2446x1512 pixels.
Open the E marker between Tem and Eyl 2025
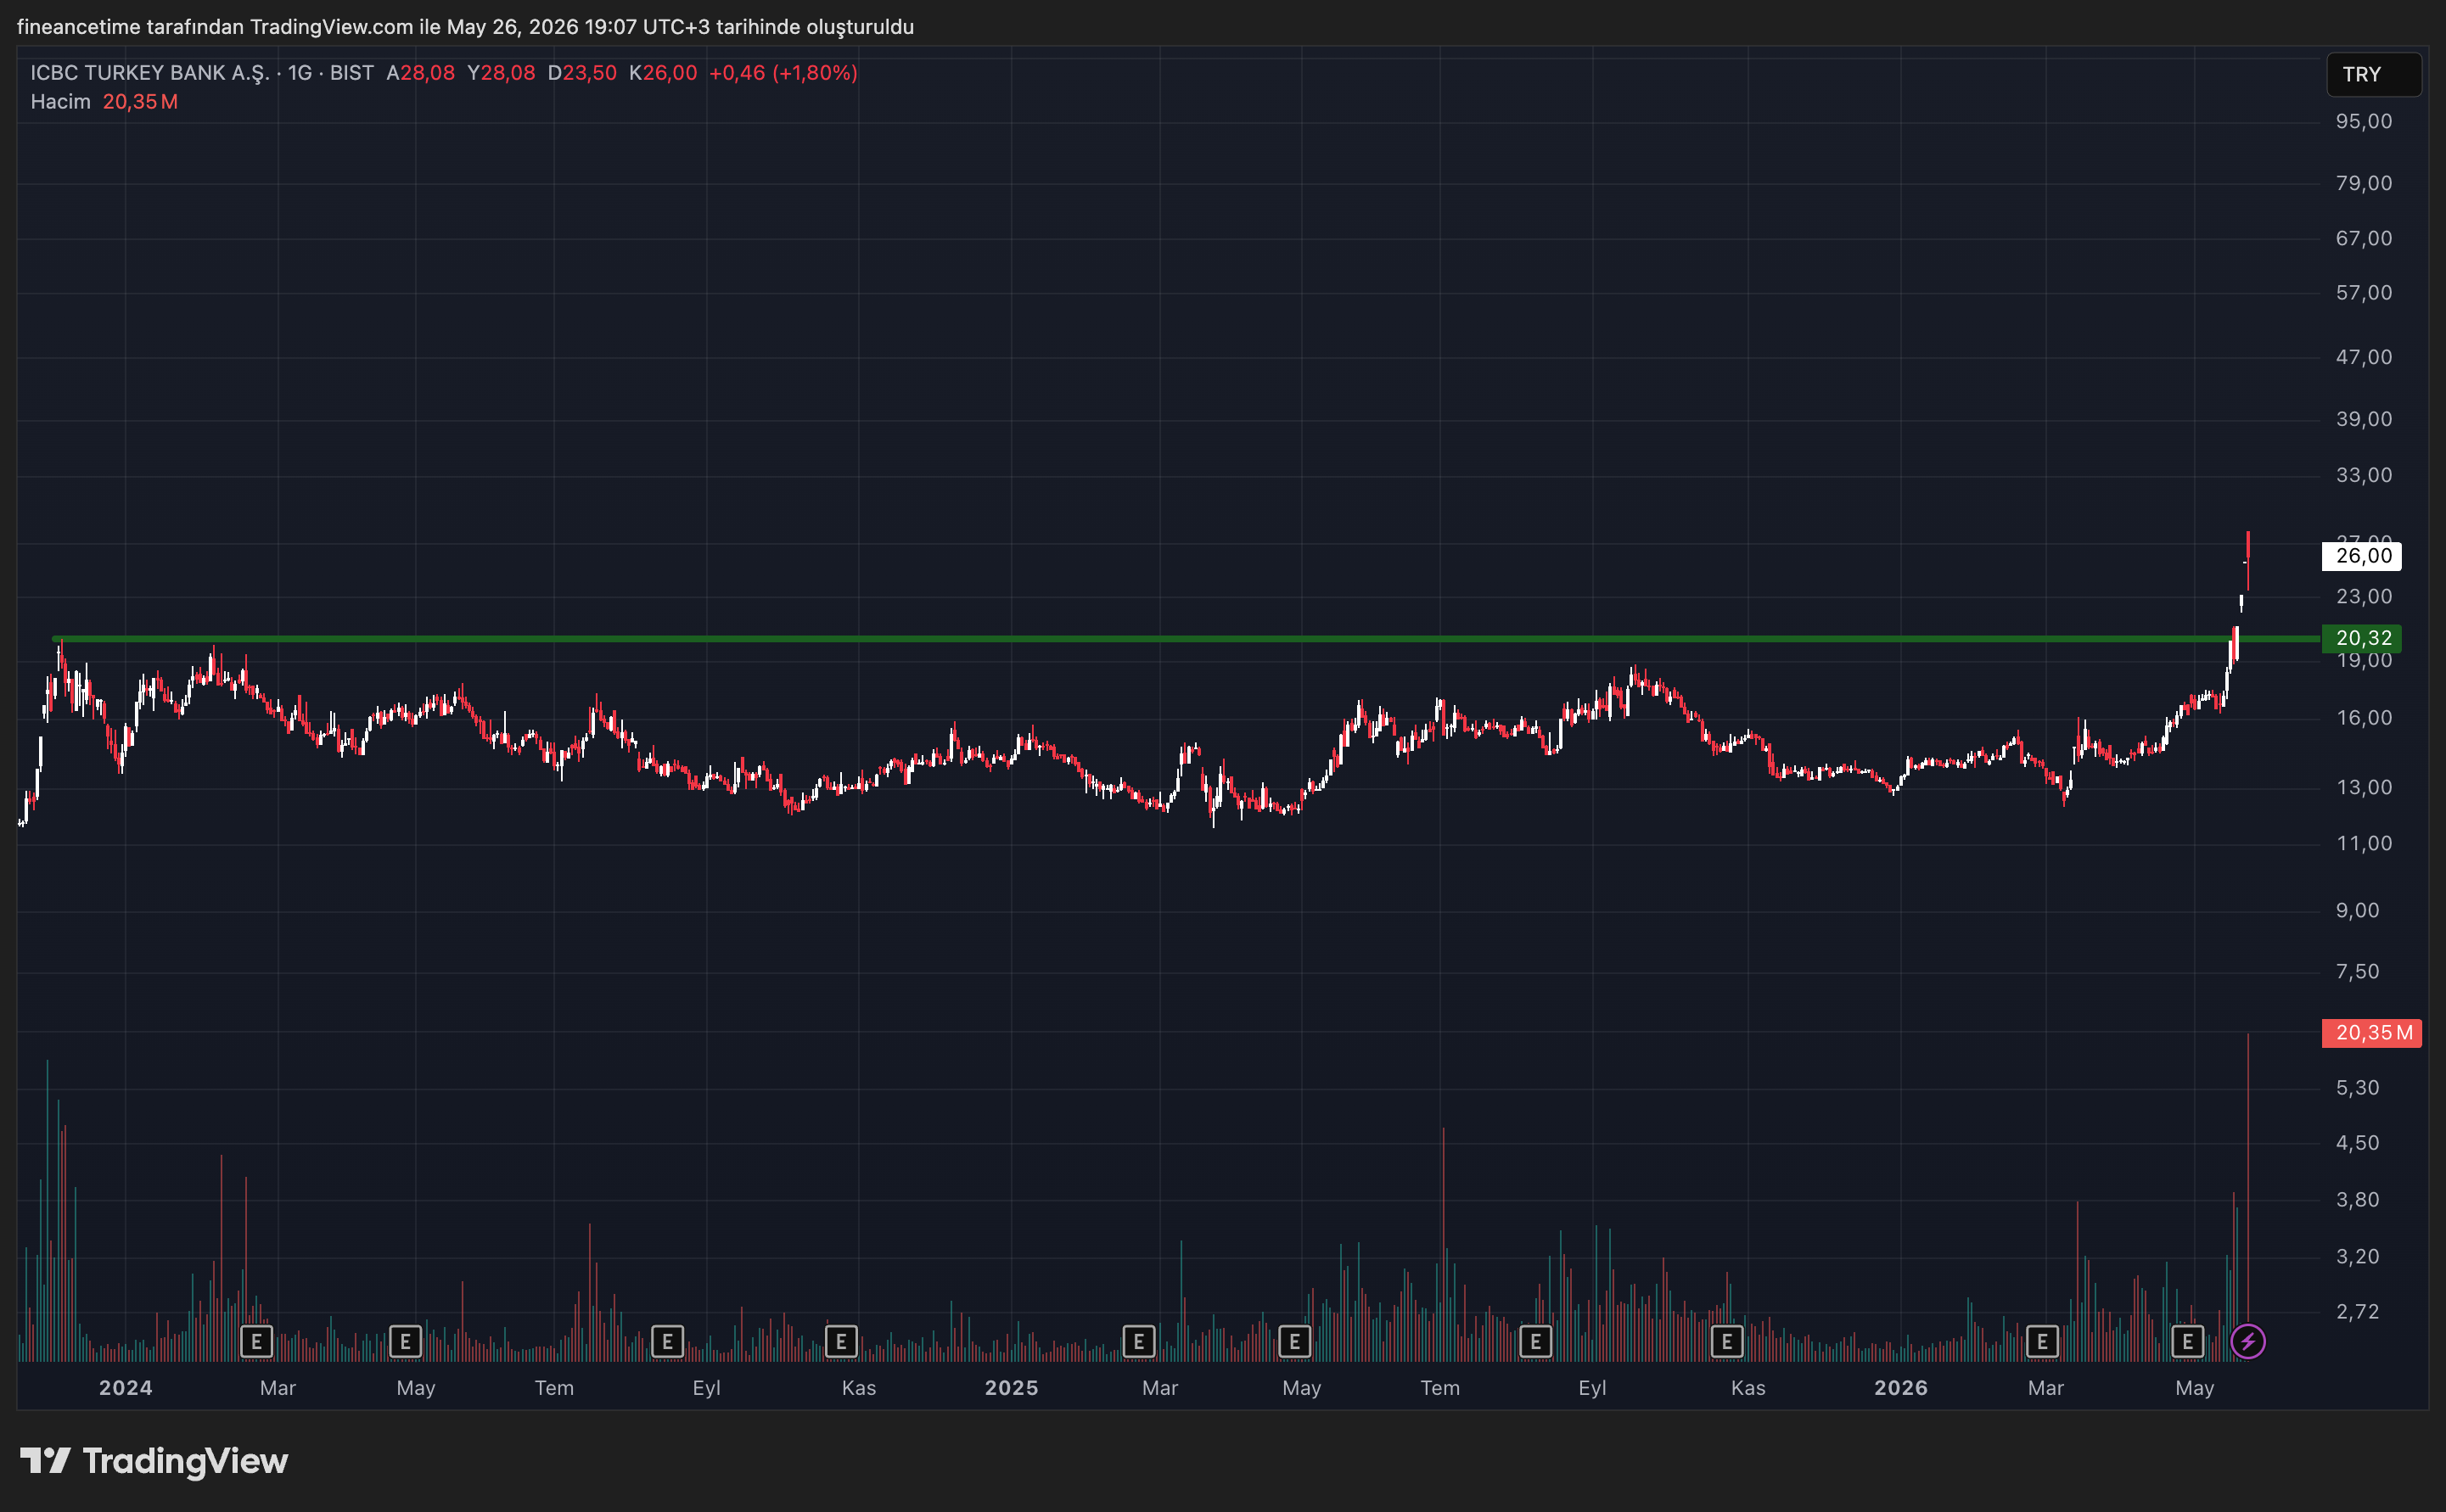(1536, 1341)
